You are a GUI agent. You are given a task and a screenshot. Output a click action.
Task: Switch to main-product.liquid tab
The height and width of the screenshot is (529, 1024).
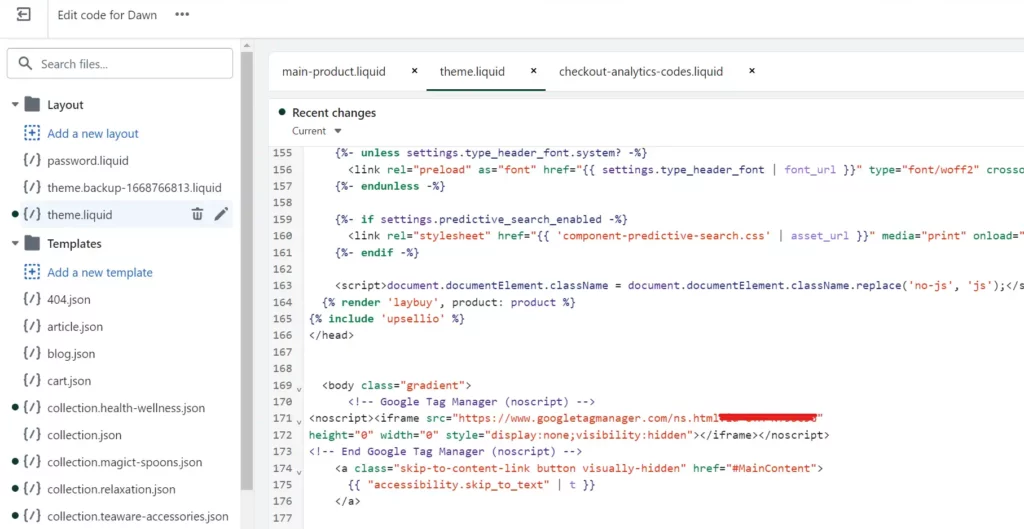[334, 71]
